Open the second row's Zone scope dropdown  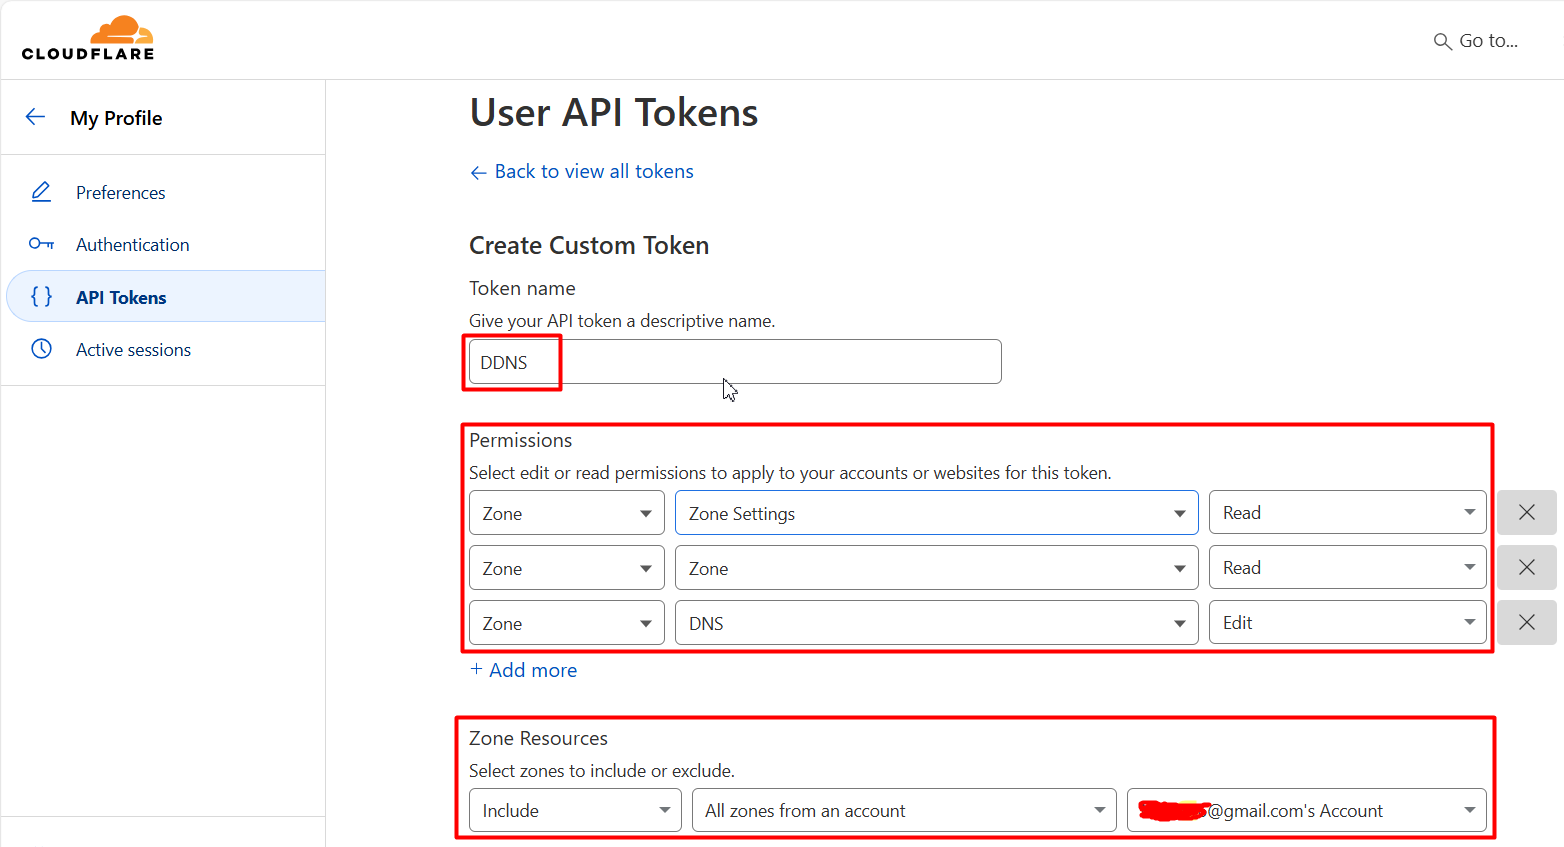click(x=567, y=568)
